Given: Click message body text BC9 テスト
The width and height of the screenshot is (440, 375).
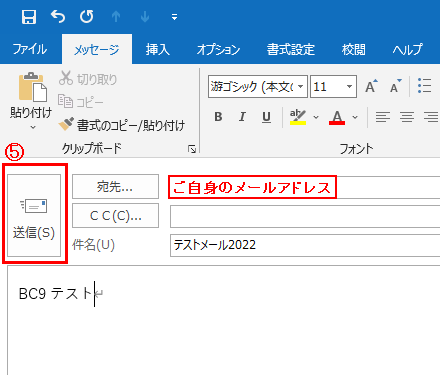Looking at the screenshot, I should tap(55, 294).
